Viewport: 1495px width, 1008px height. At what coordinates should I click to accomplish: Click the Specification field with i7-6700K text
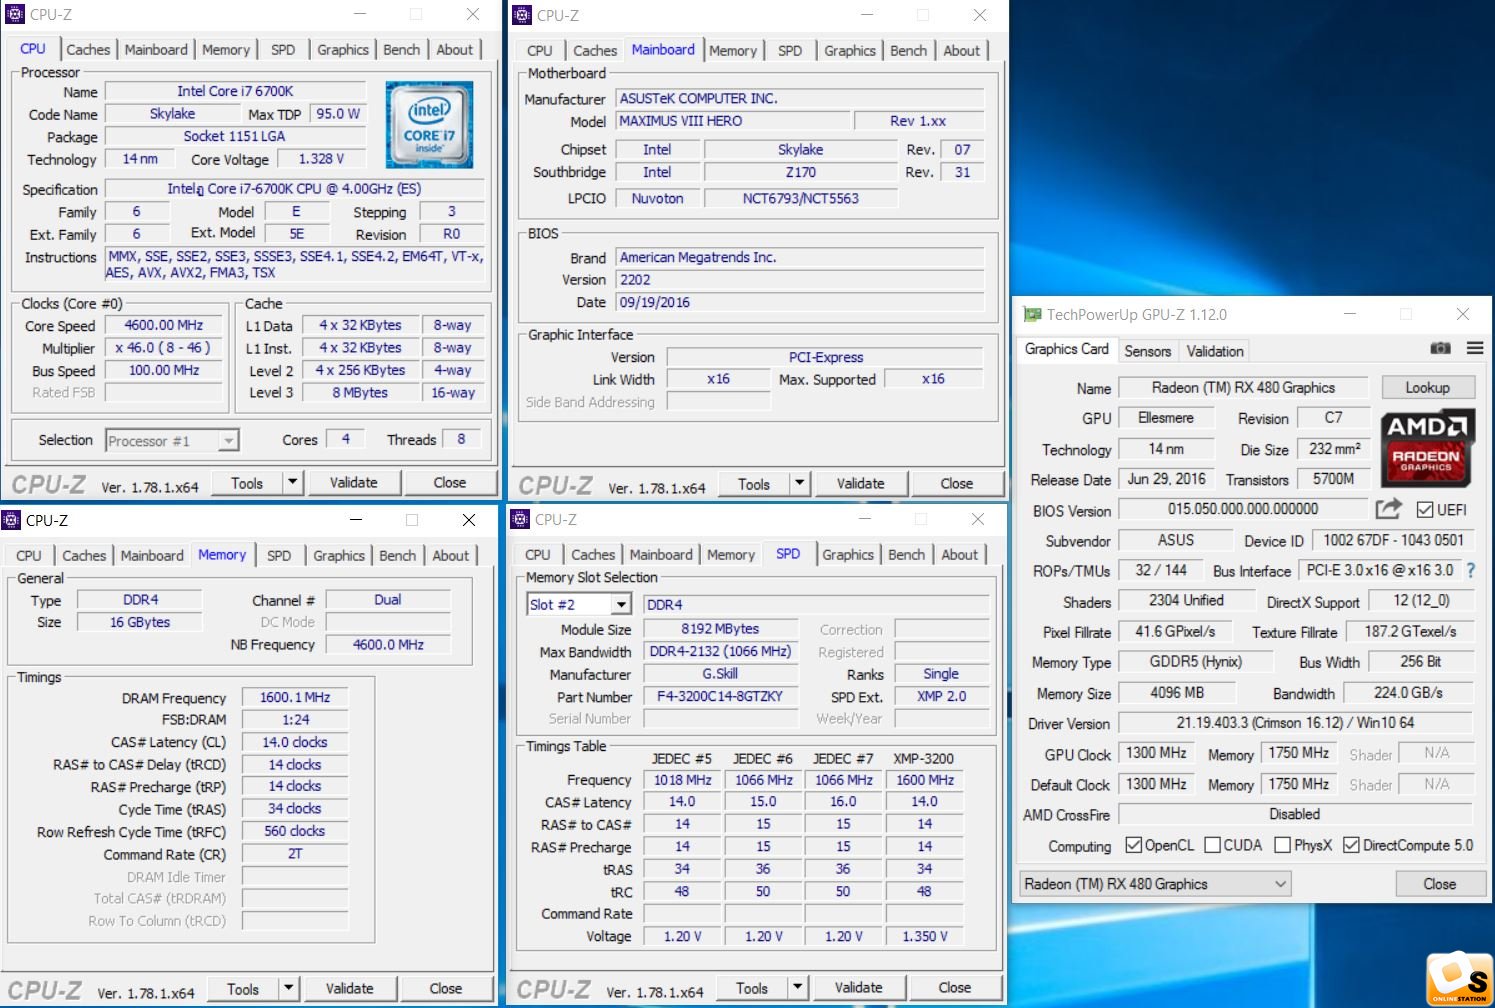tap(294, 188)
